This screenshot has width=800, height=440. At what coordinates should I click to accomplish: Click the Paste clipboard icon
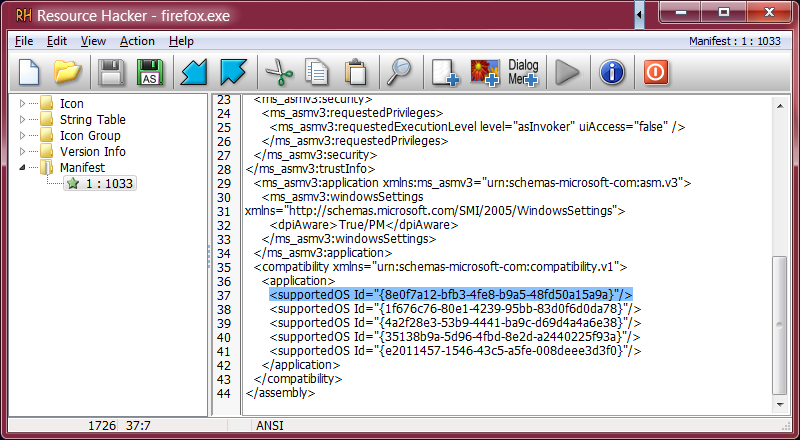coord(356,71)
